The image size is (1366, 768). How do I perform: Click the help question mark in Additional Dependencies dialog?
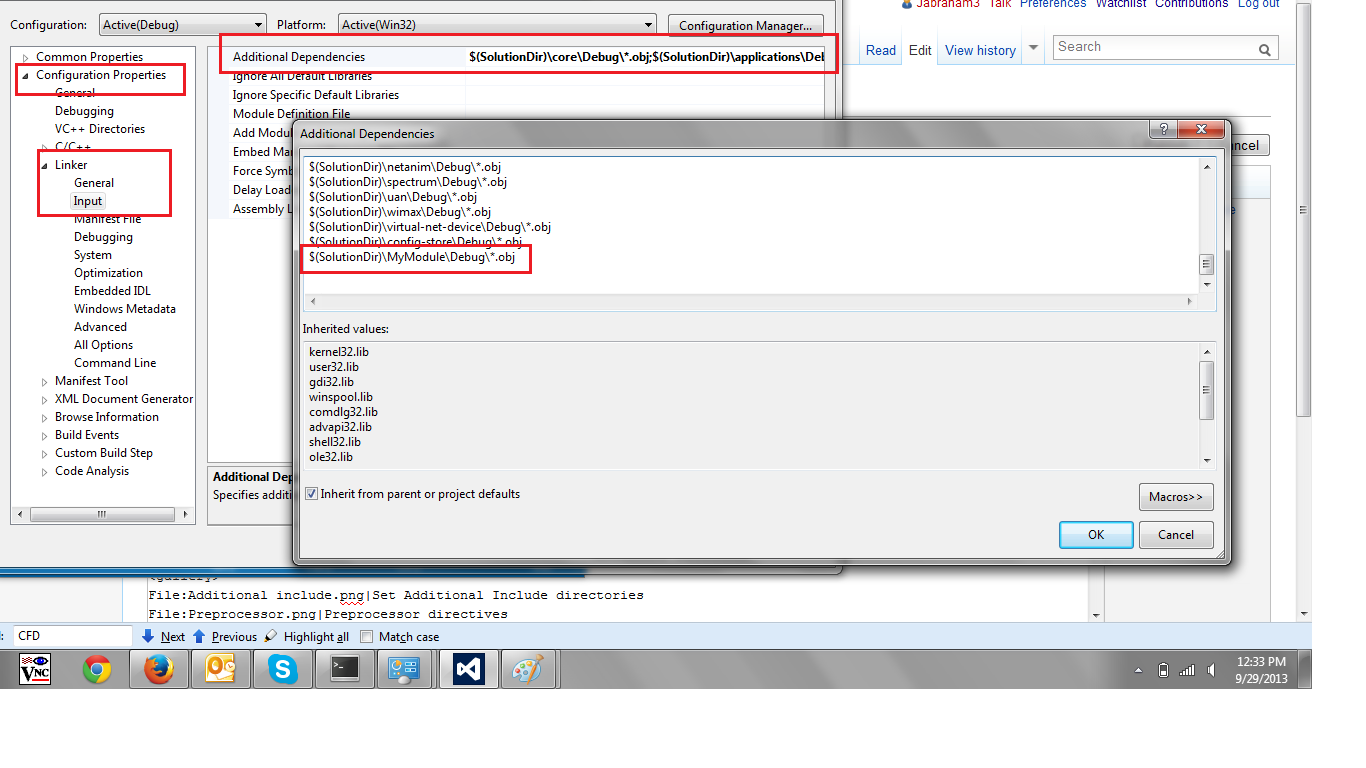click(x=1163, y=130)
